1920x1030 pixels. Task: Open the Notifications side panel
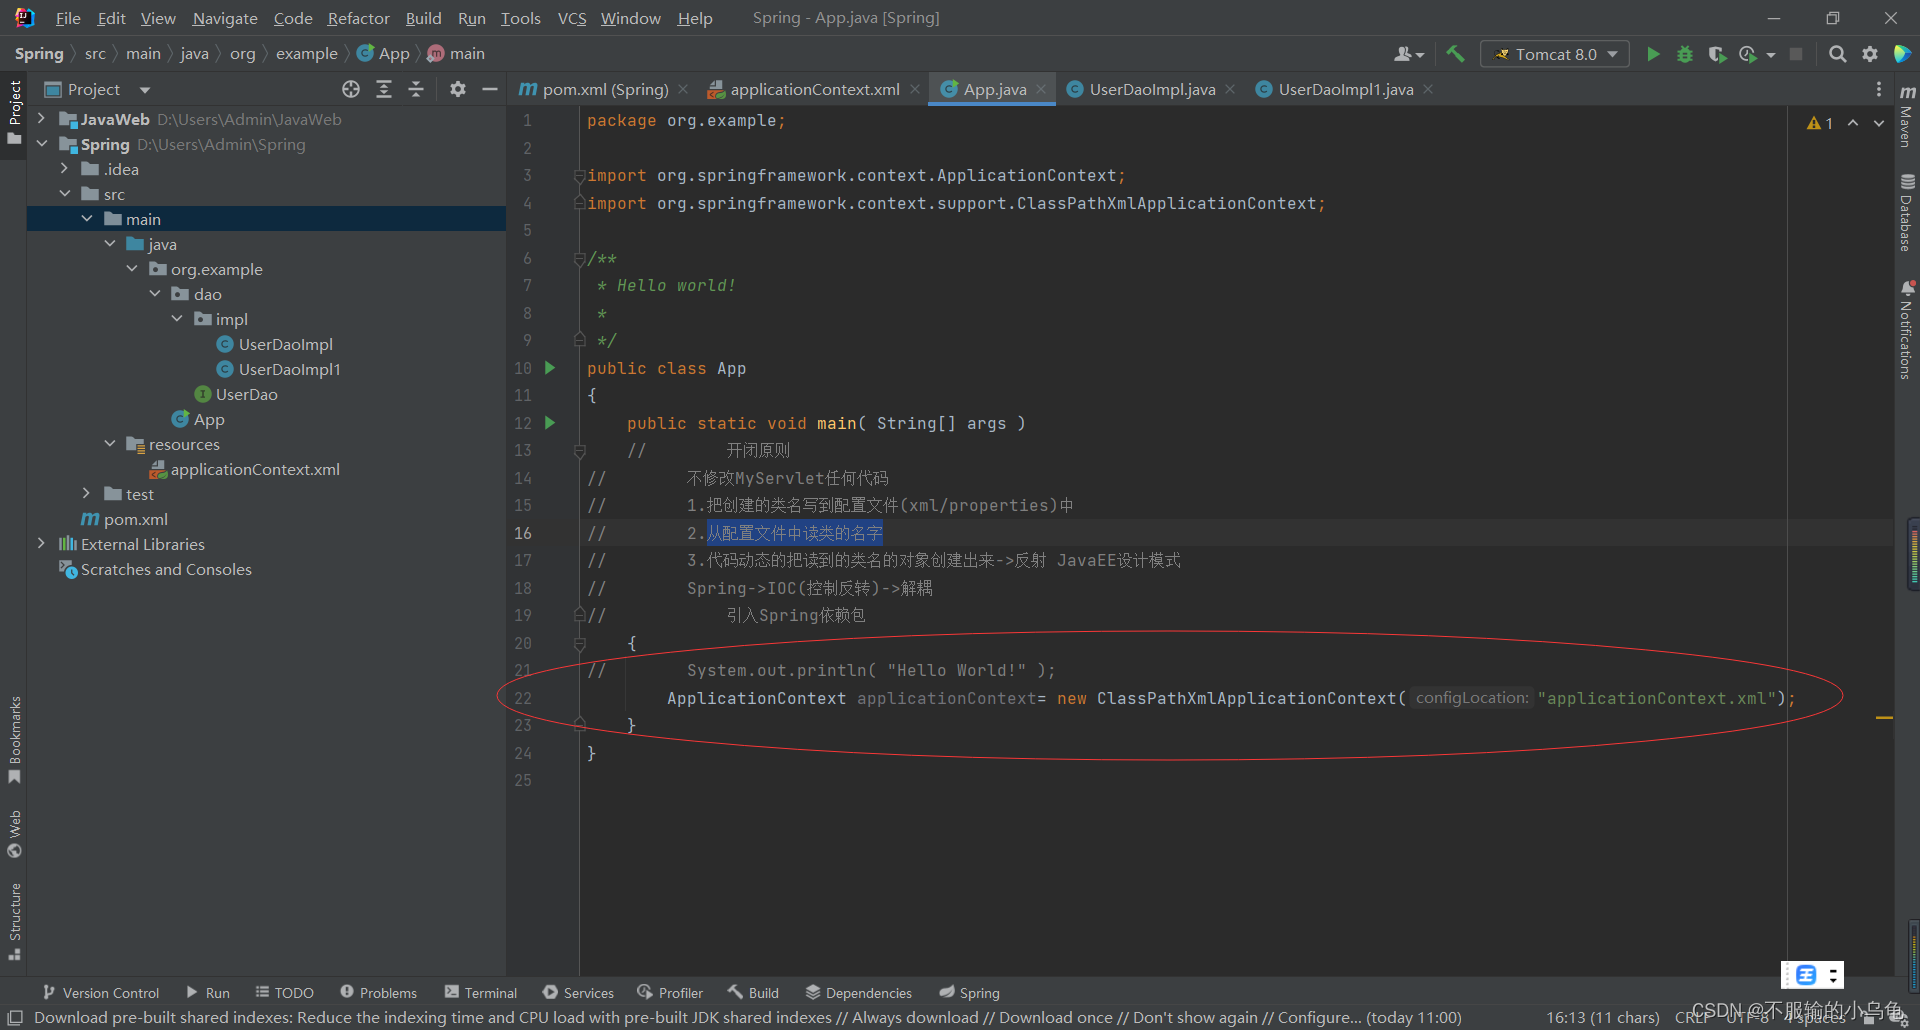tap(1907, 330)
